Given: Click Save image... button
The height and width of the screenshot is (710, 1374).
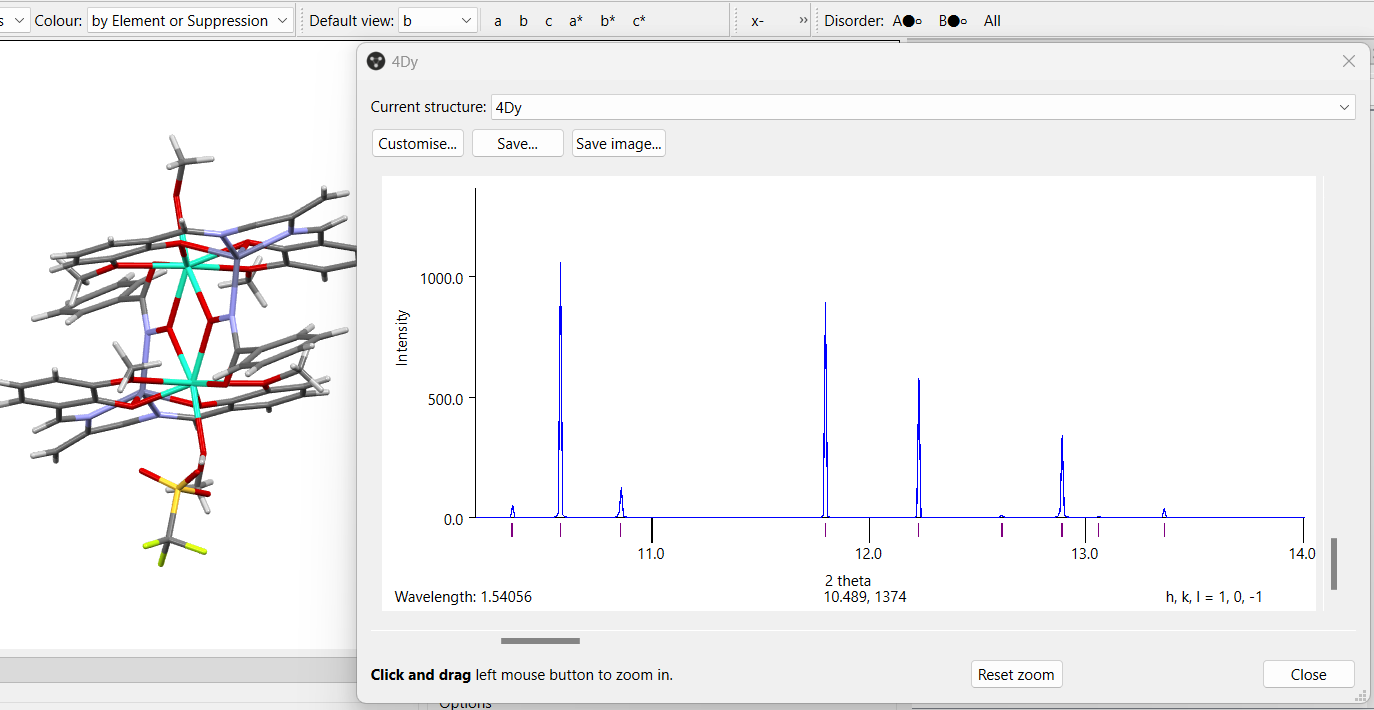Looking at the screenshot, I should coord(618,144).
